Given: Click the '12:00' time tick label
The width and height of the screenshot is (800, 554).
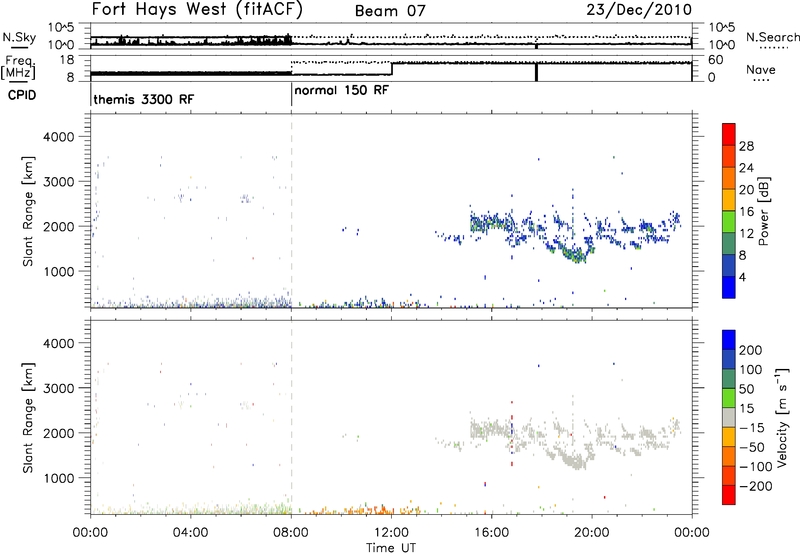Looking at the screenshot, I should 391,533.
